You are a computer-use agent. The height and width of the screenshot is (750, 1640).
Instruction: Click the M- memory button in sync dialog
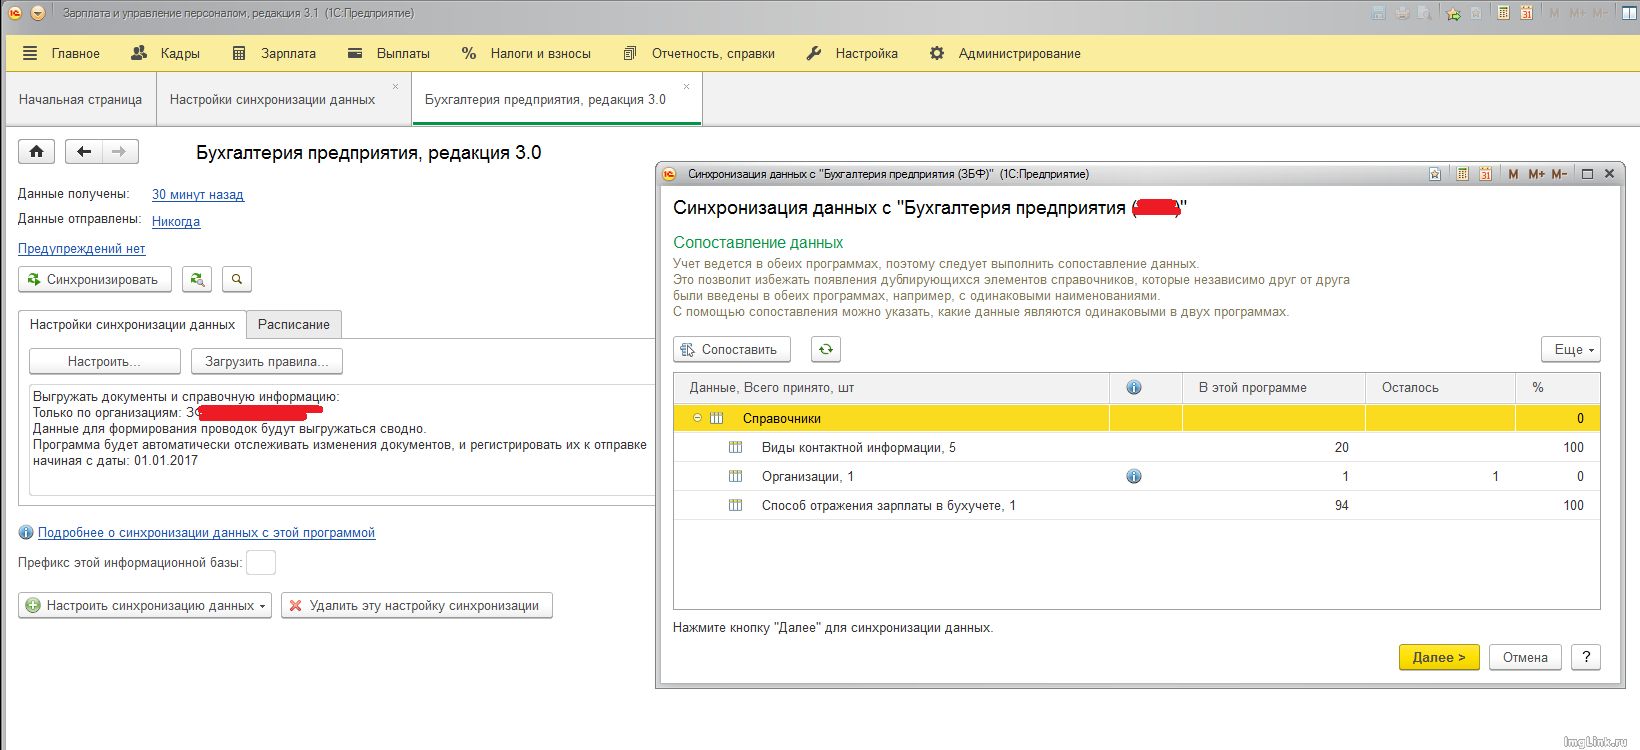tap(1559, 174)
